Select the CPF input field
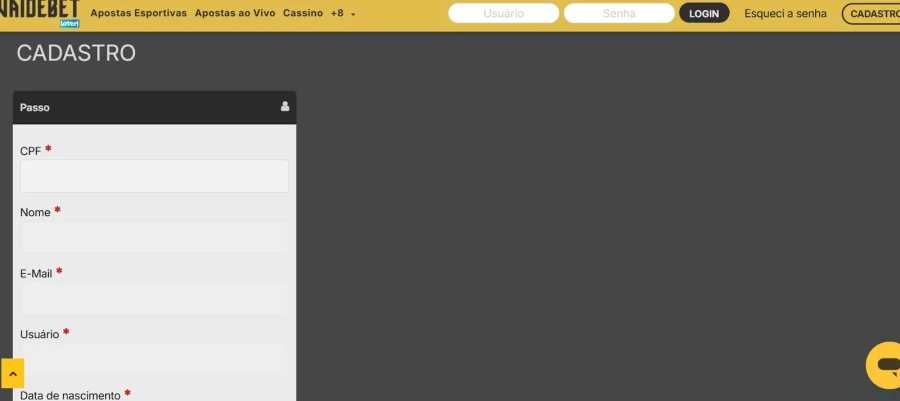The image size is (900, 401). [x=154, y=176]
